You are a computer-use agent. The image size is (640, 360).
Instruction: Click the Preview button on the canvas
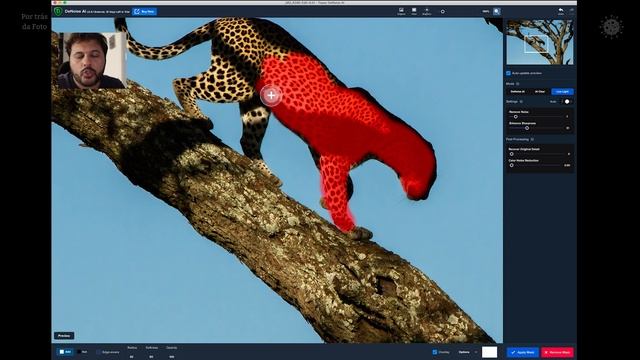coord(64,336)
